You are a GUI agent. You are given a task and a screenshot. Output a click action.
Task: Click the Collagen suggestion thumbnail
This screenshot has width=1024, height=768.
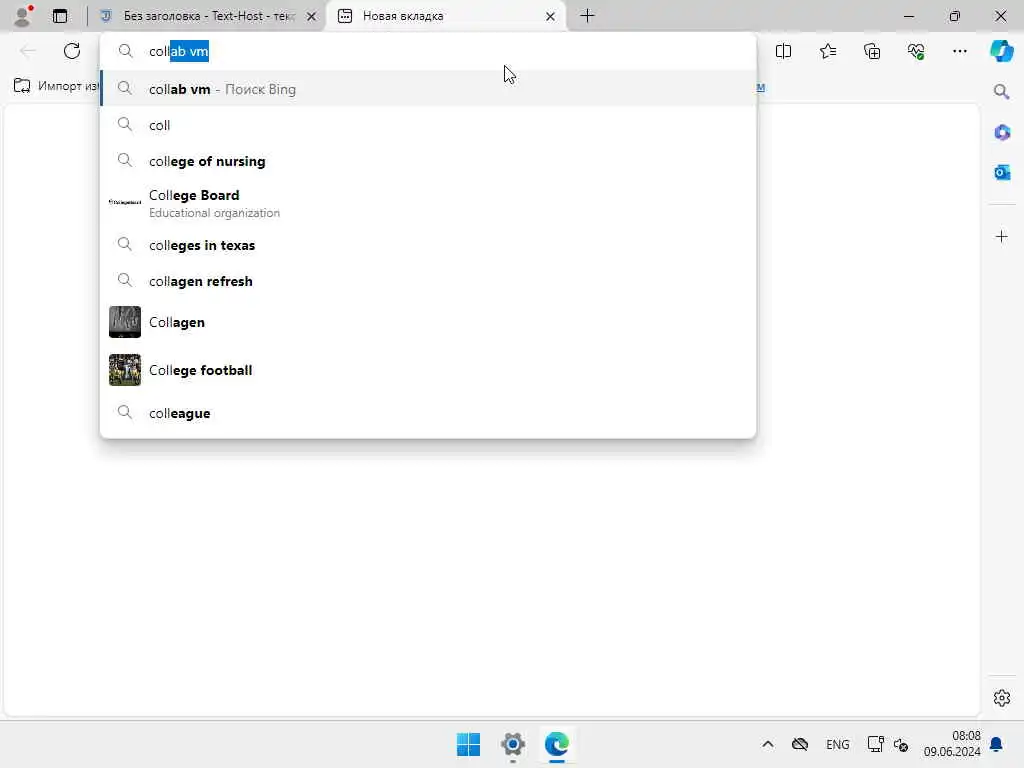pos(125,322)
